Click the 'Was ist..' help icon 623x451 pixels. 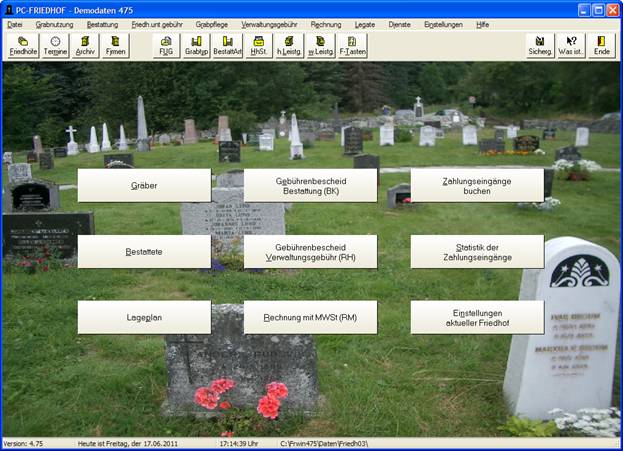tap(572, 46)
